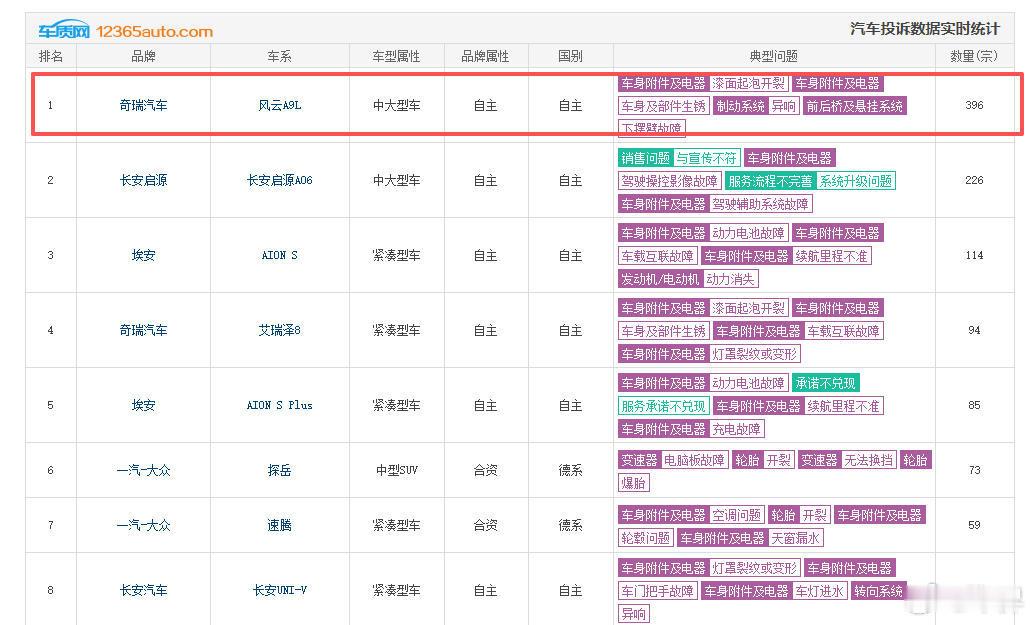Open brand 埃安 in the AION S row

[x=143, y=255]
